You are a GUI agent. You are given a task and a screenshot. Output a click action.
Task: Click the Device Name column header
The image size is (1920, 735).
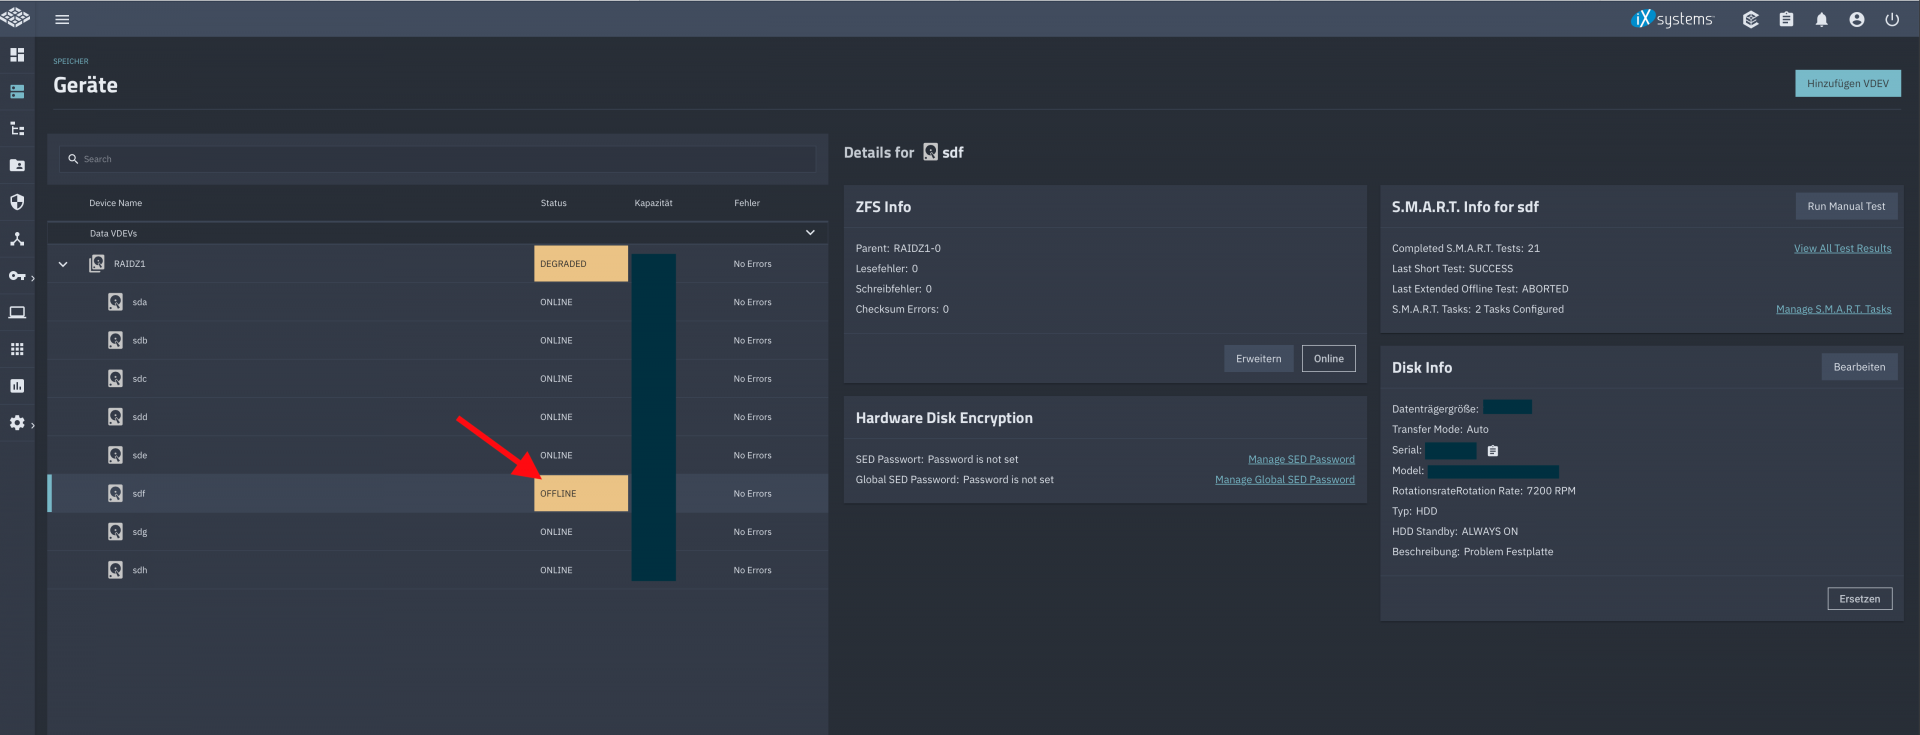point(115,203)
